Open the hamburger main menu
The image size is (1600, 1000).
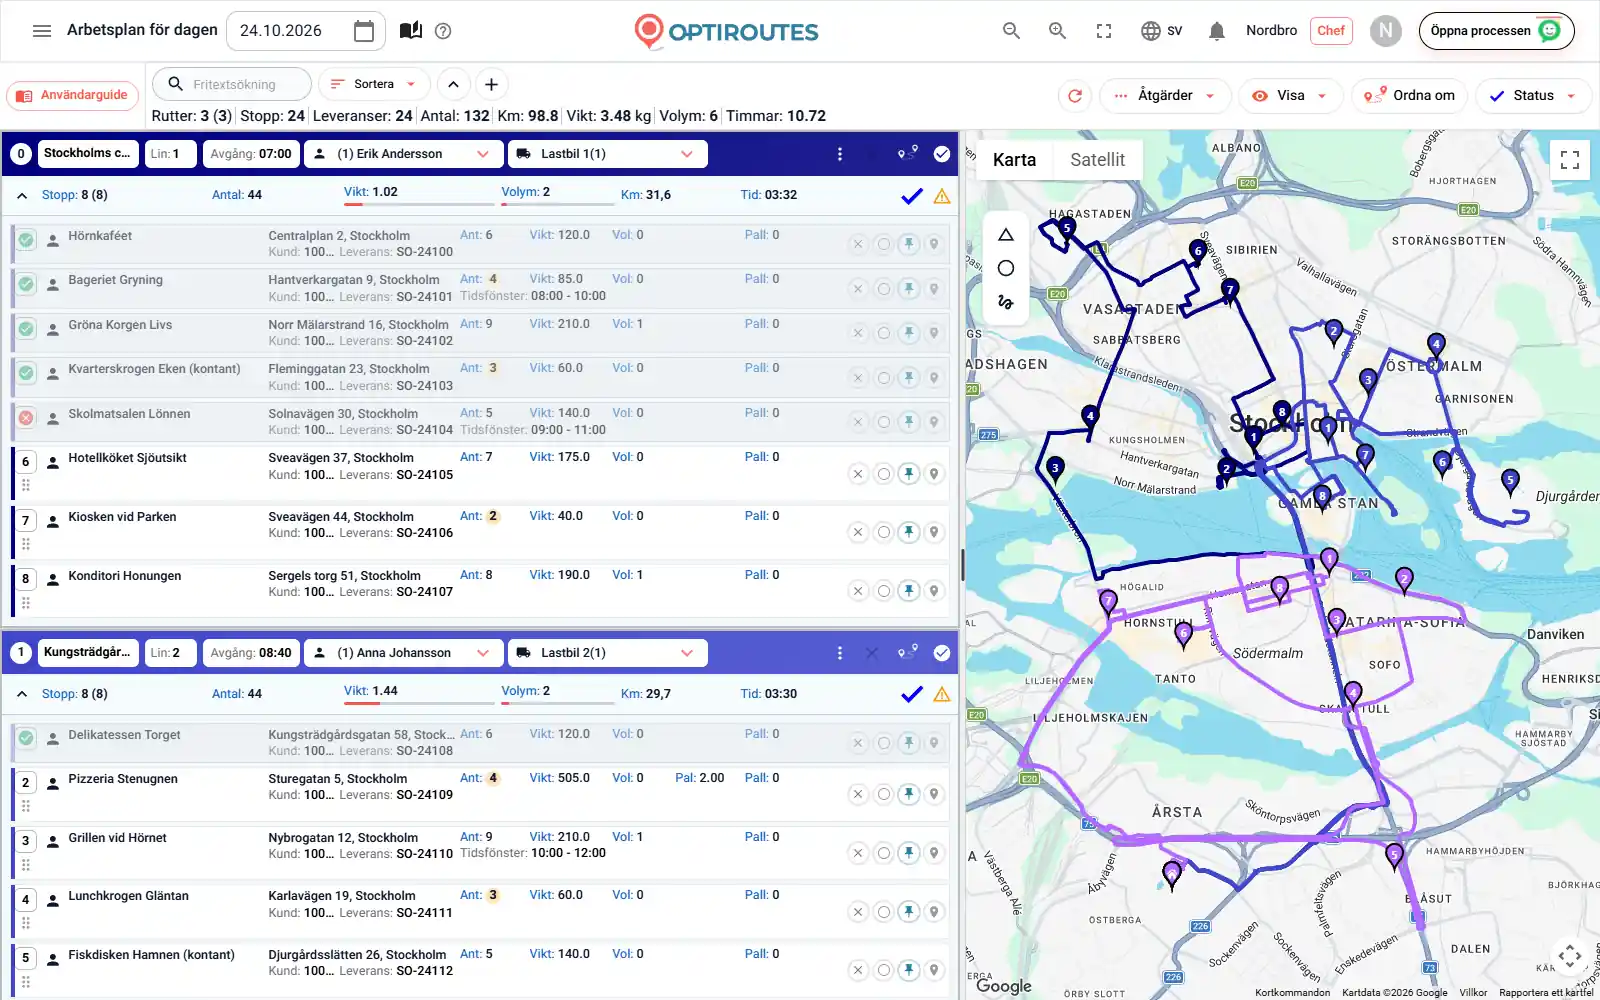pyautogui.click(x=42, y=31)
